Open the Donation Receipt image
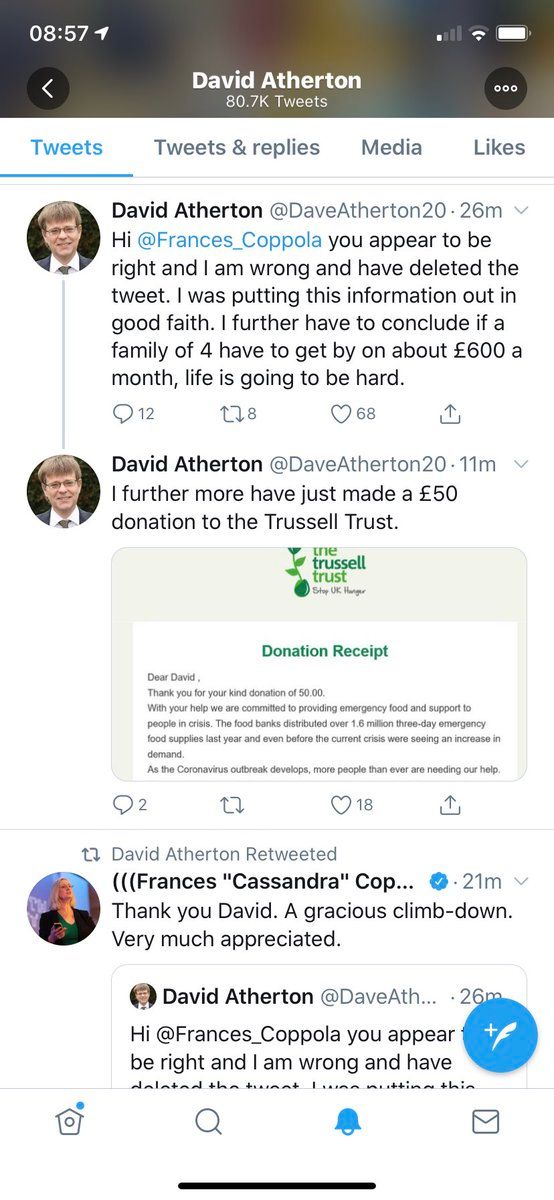Screen dimensions: 554x1200 [319, 664]
